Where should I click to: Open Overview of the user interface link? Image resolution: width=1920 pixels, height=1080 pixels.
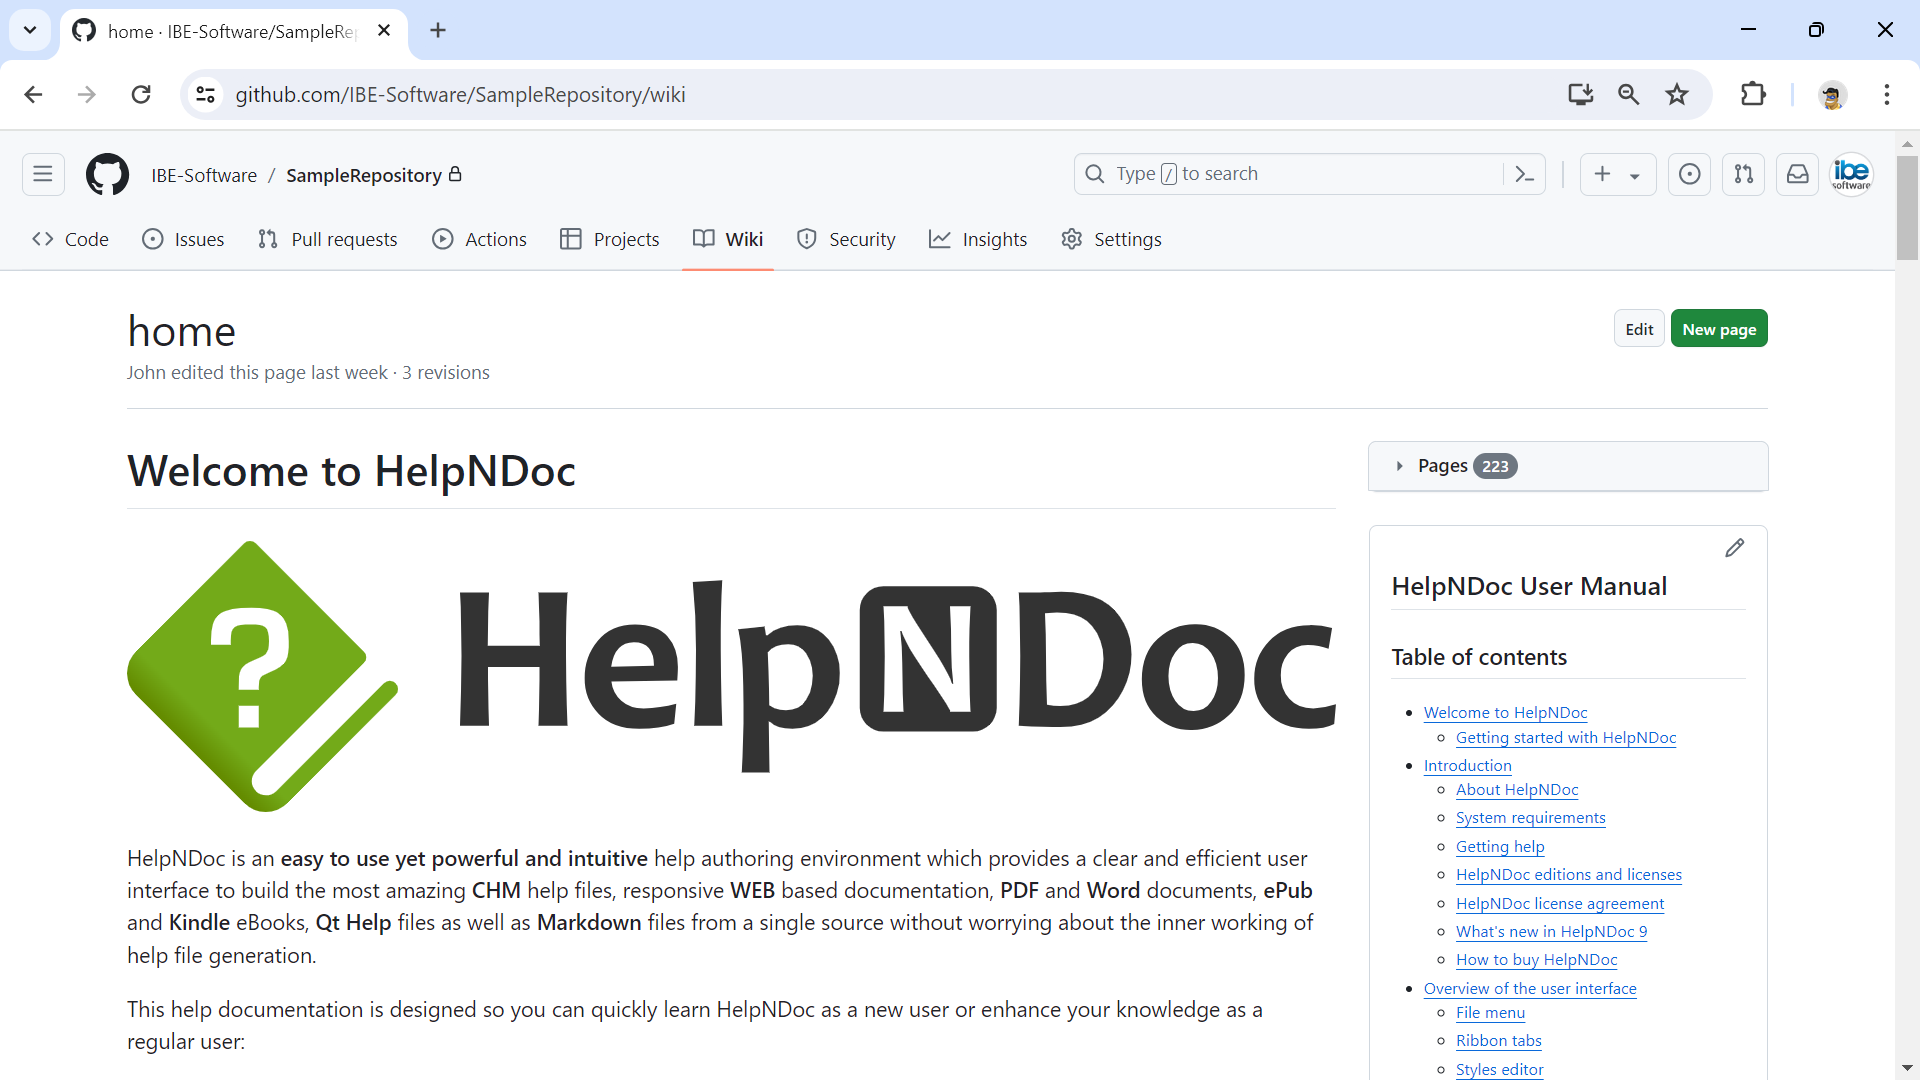[1530, 988]
